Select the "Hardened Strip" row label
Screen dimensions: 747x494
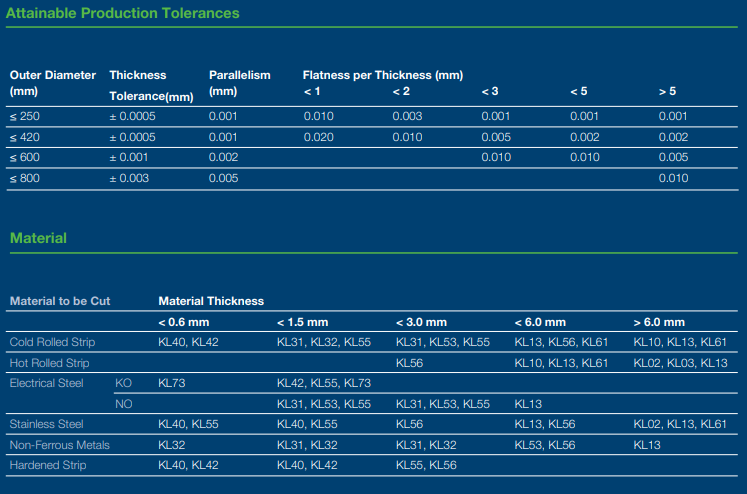(x=48, y=465)
